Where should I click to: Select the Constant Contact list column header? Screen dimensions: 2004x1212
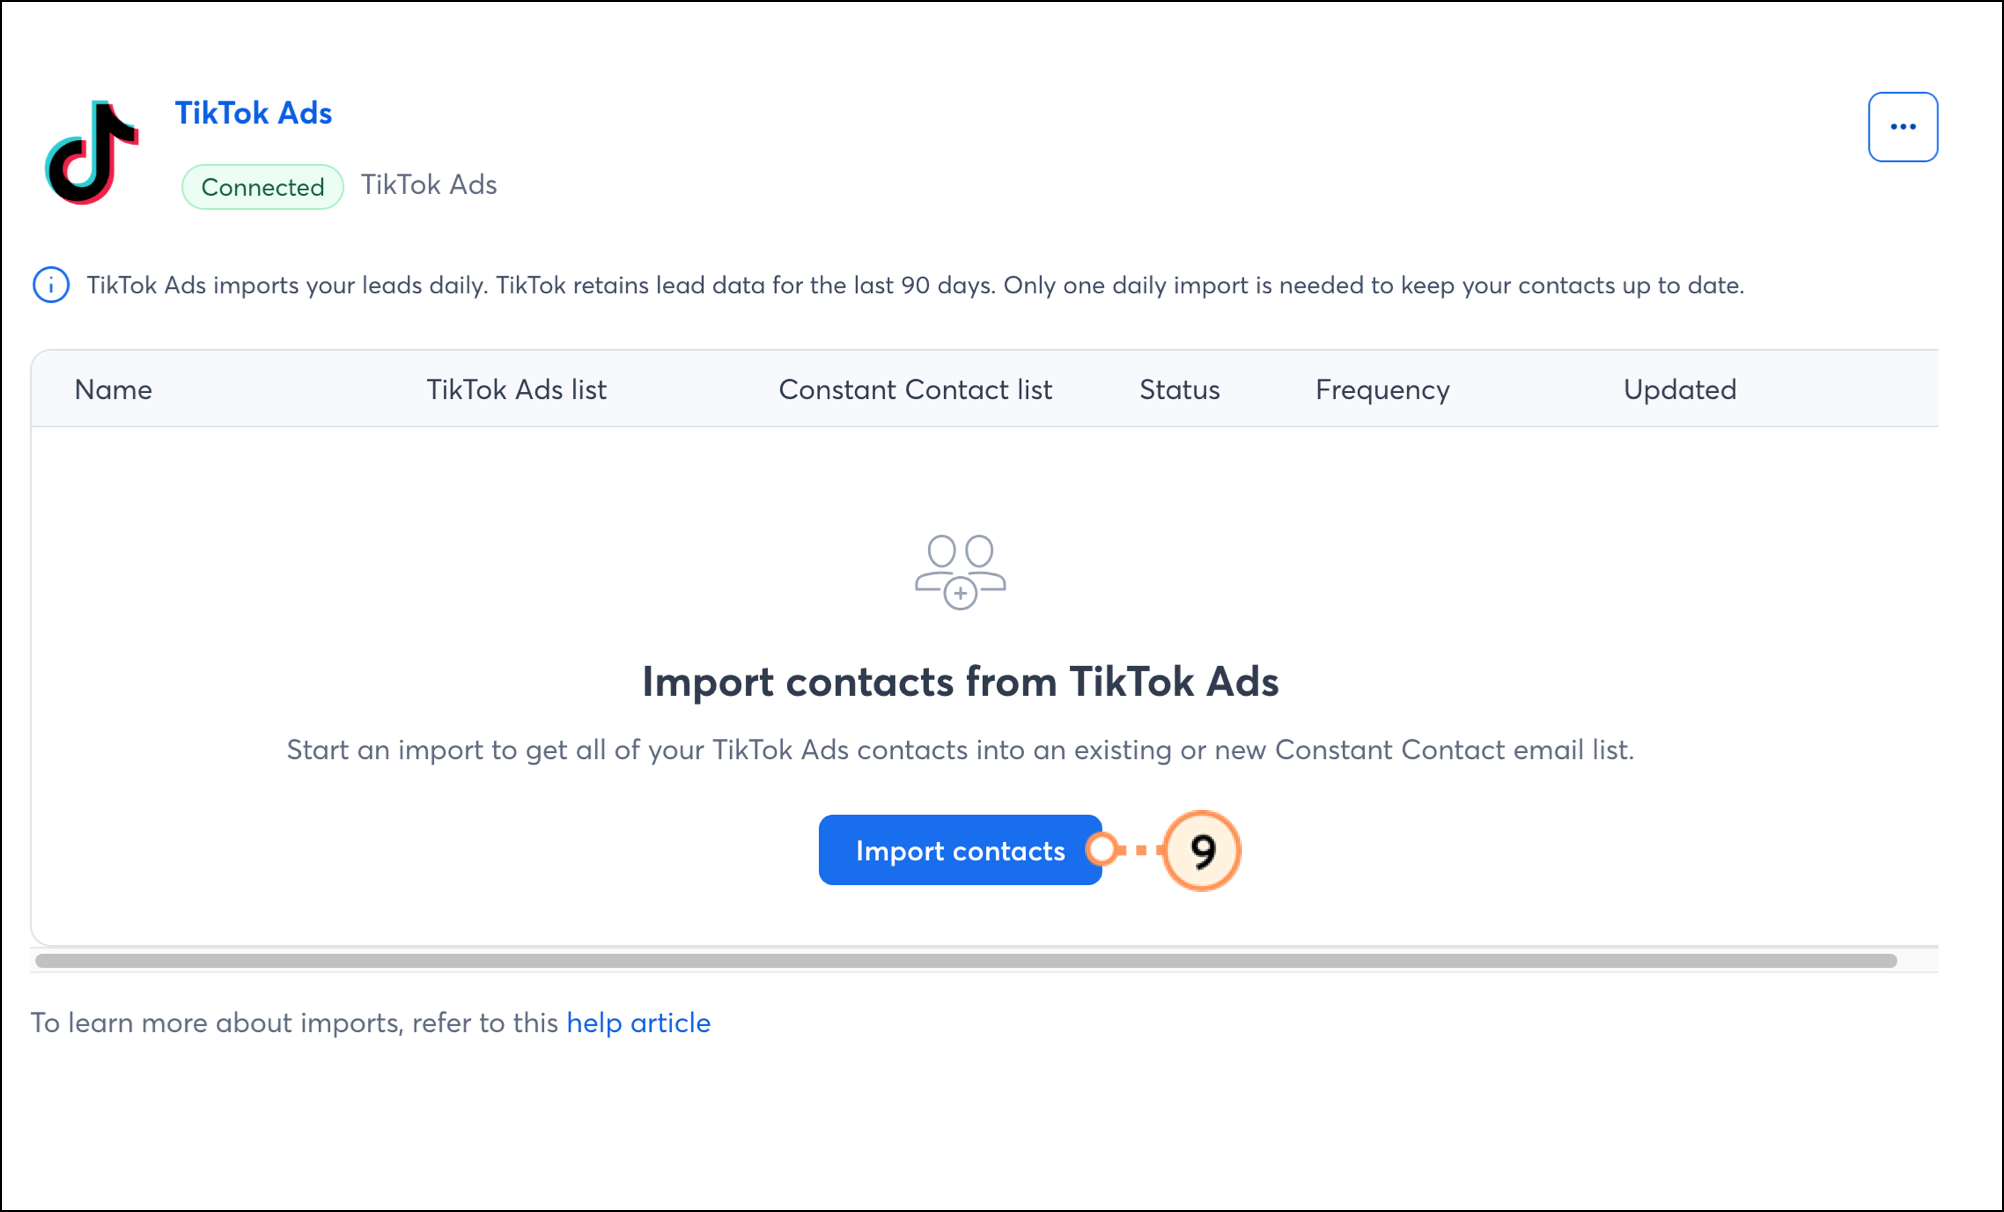[x=915, y=389]
